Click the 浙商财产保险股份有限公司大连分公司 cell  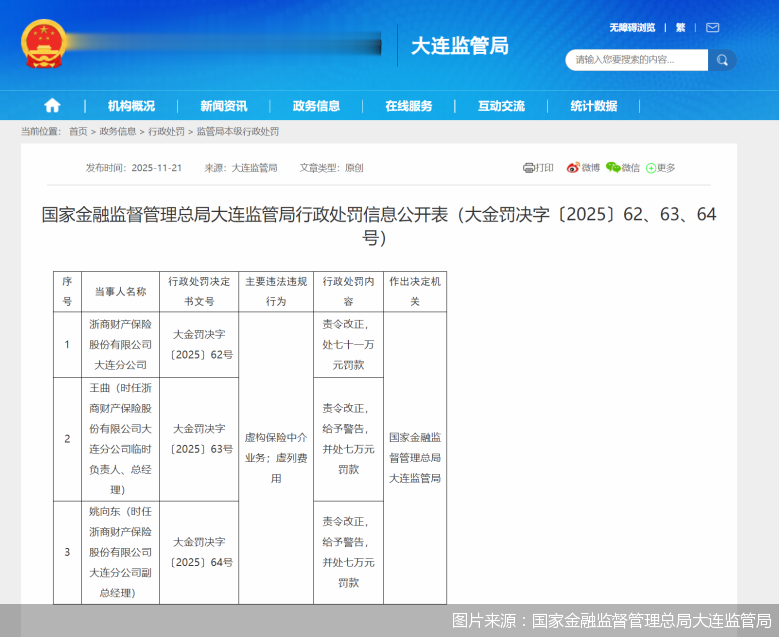pyautogui.click(x=120, y=345)
